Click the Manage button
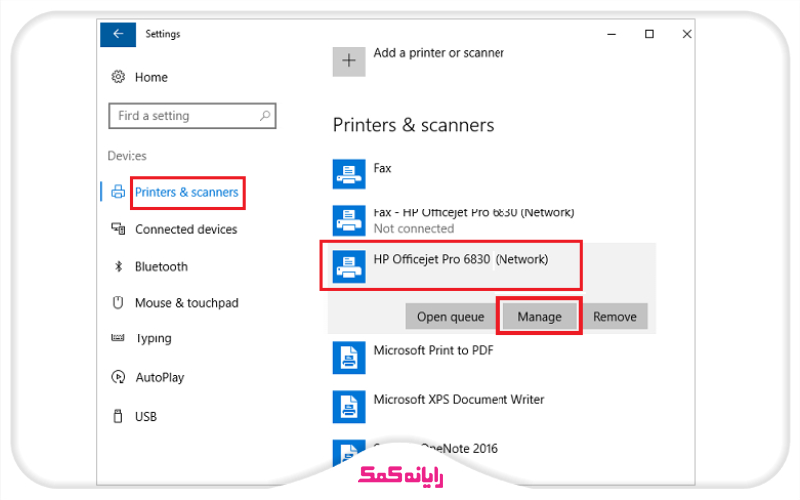800x500 pixels. click(539, 317)
